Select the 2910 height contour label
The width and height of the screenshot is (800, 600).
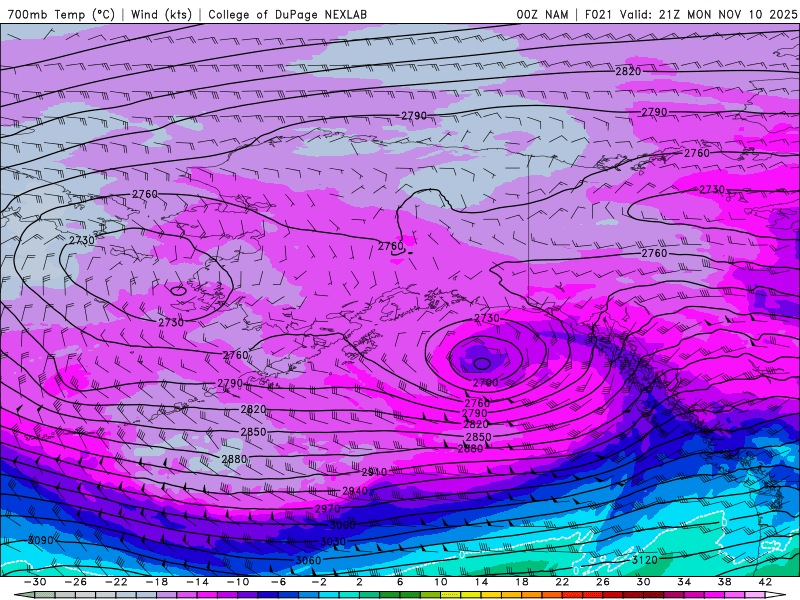point(374,472)
